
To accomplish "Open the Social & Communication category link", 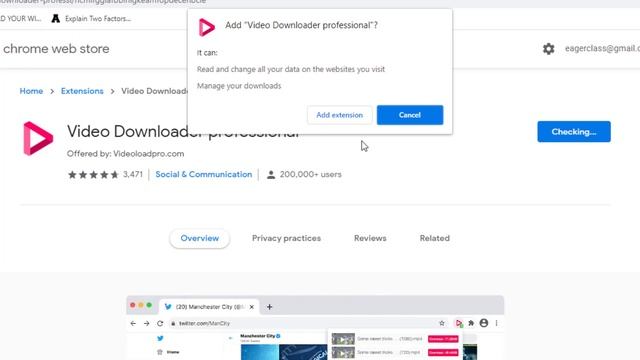I will (x=204, y=174).
